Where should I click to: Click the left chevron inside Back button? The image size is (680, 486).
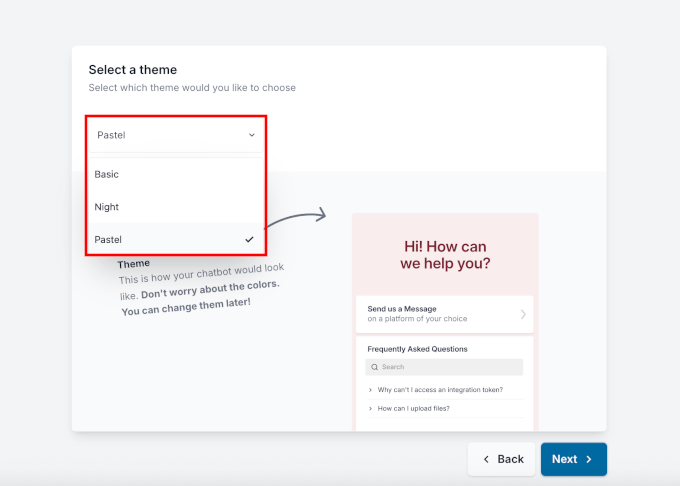(486, 459)
